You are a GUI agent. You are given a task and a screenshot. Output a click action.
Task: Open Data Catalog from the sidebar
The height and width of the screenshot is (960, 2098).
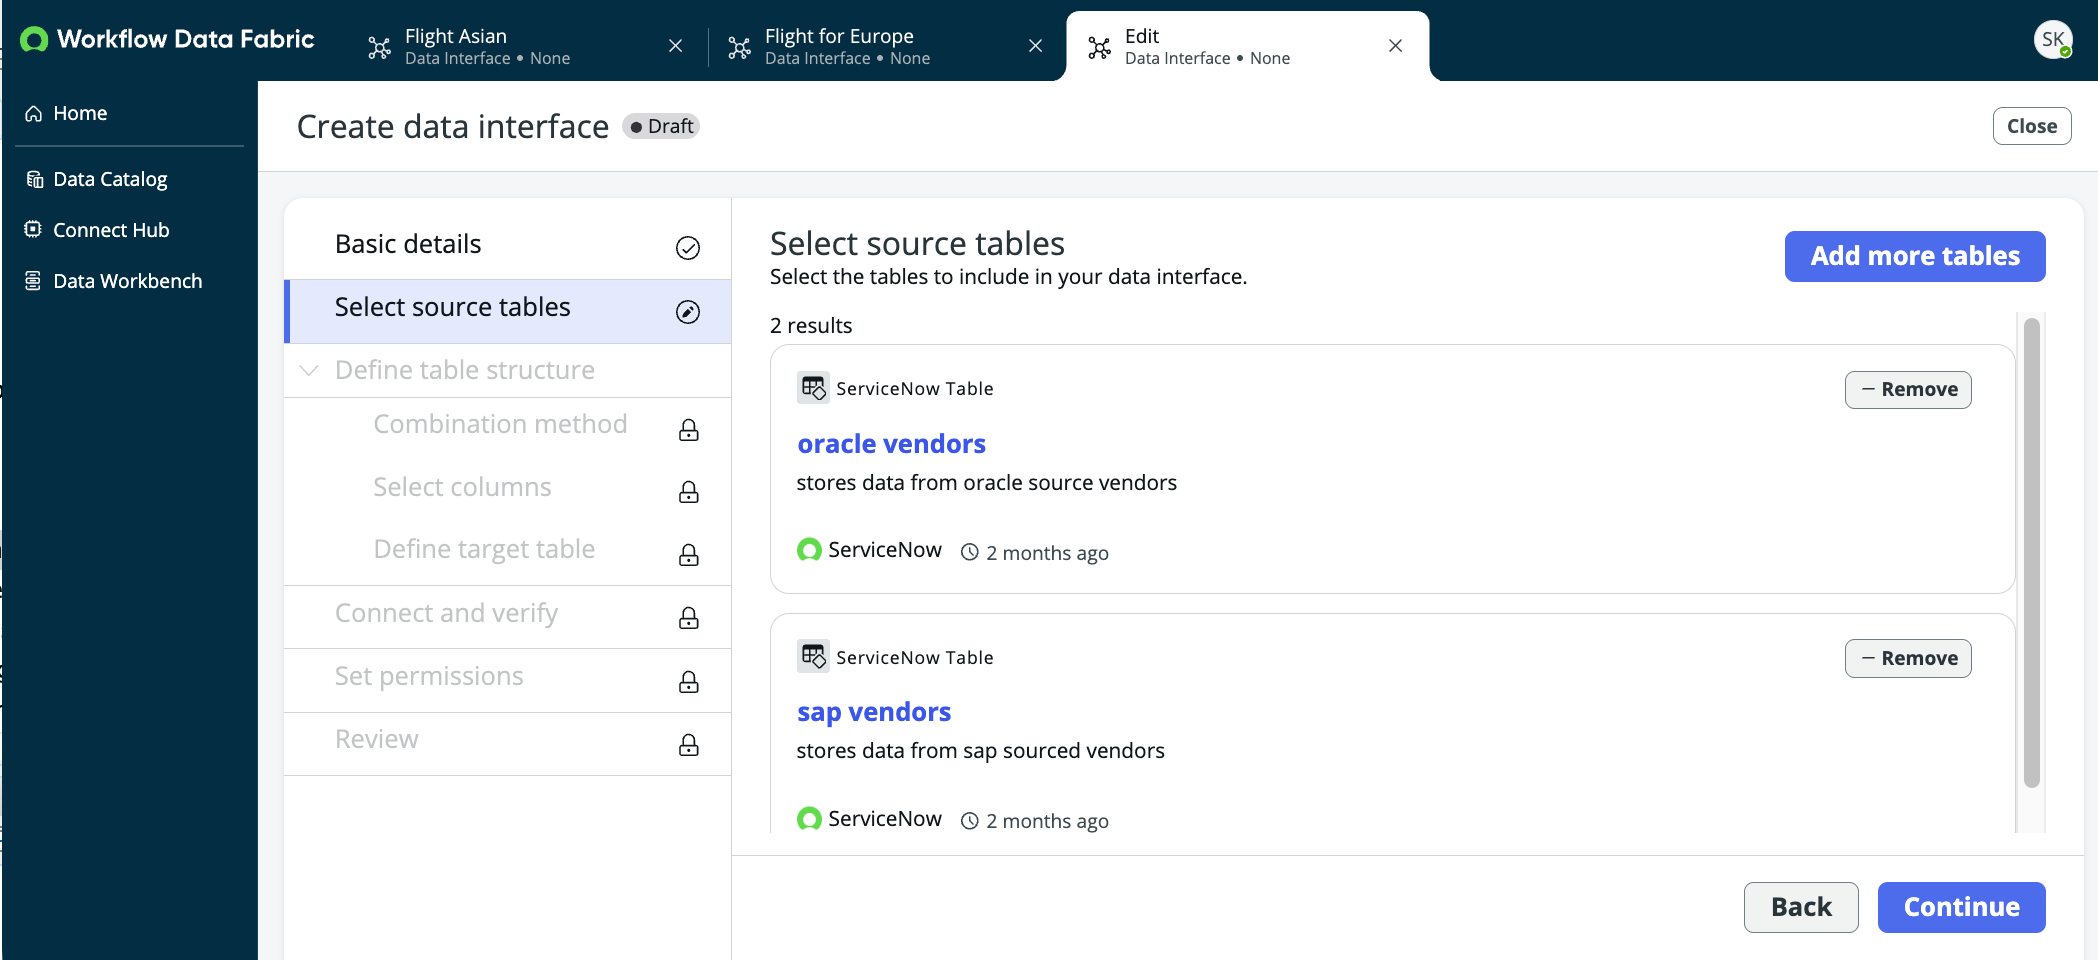coord(129,180)
